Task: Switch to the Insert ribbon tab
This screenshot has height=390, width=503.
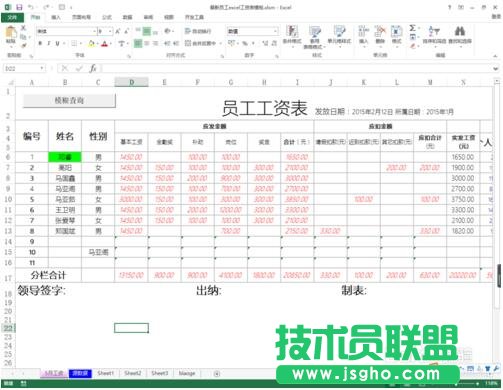Action: coord(56,17)
